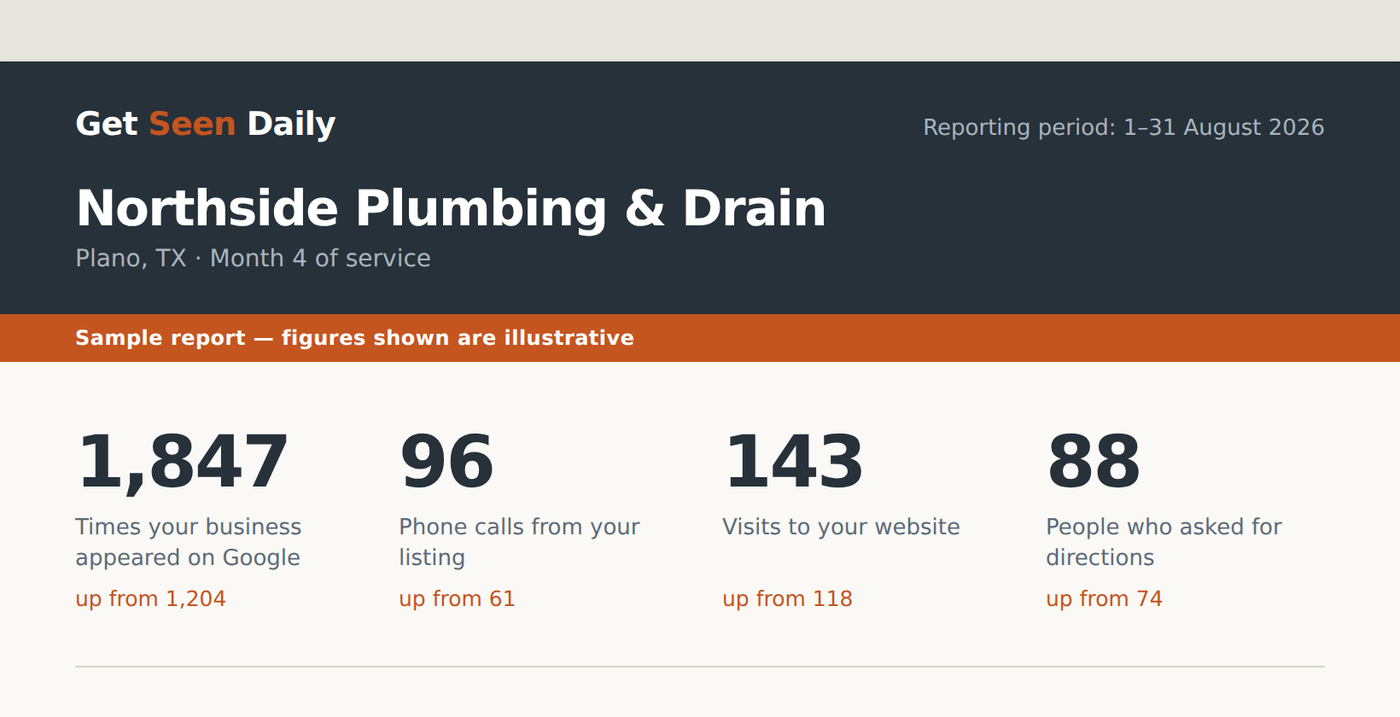The image size is (1400, 717).
Task: Click the Sample report illustrative figures banner
Action: 700,338
